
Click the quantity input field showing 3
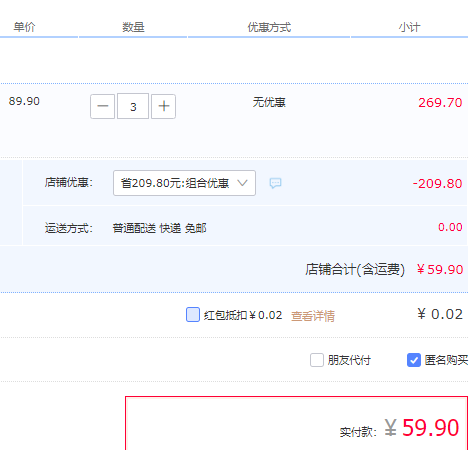pyautogui.click(x=133, y=106)
